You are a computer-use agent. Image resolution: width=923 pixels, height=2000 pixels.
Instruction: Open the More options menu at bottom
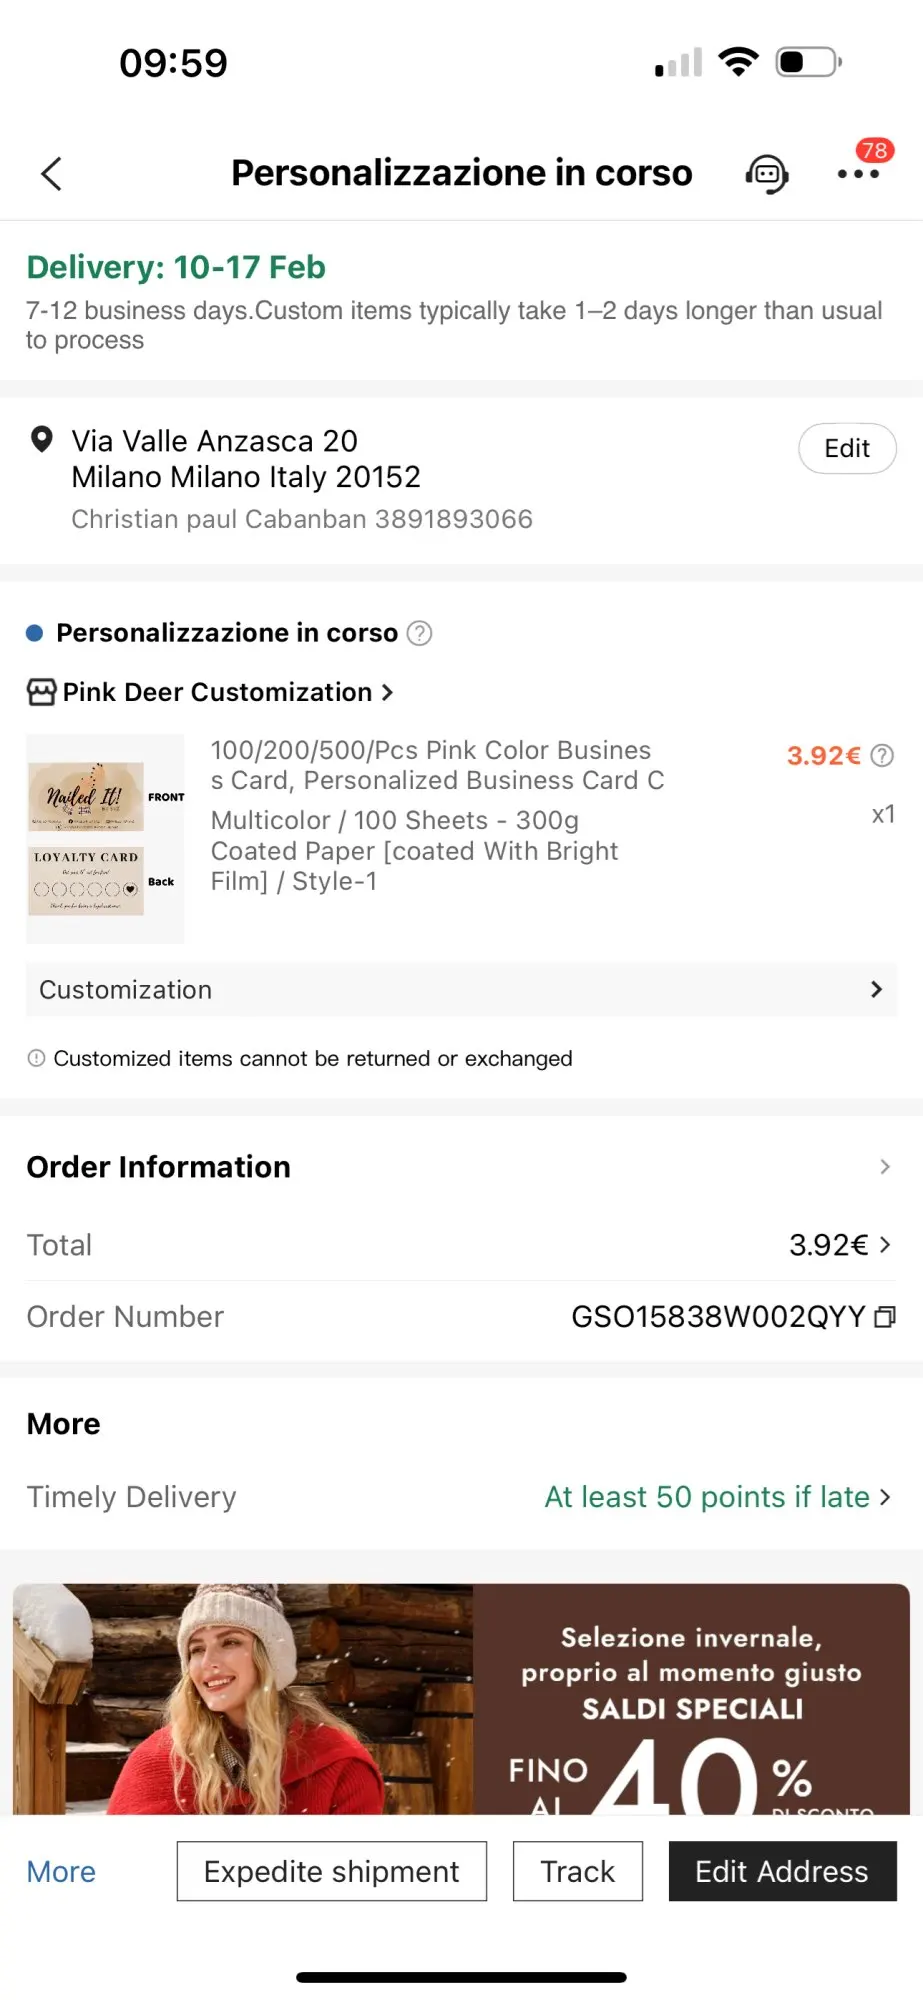(61, 1872)
